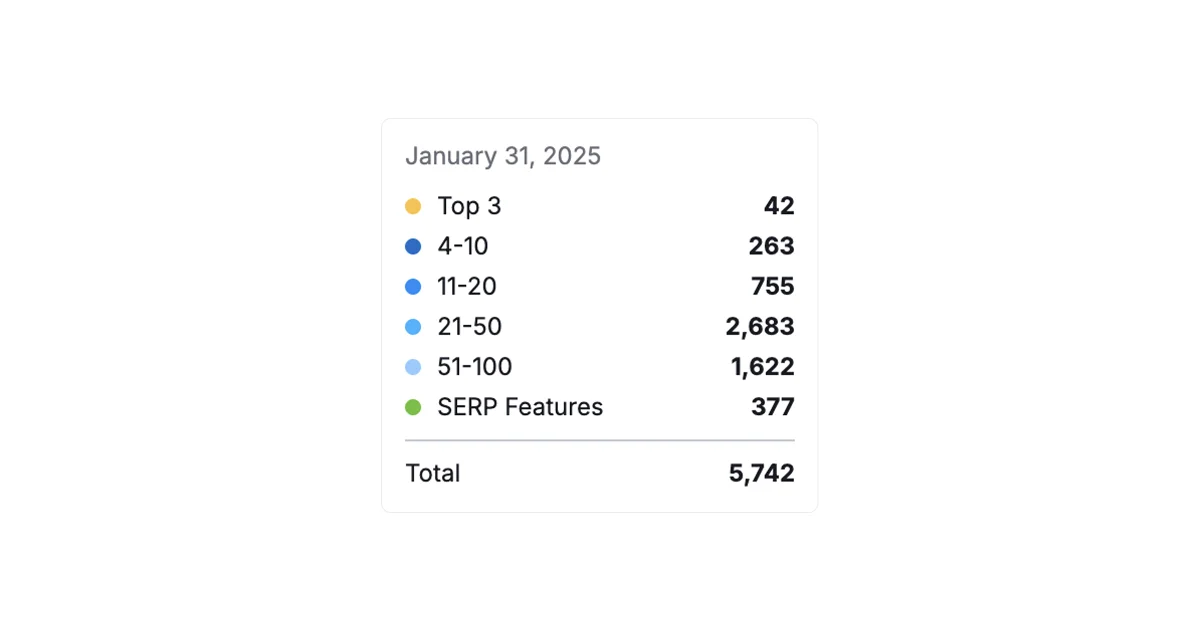Click the blue 11-20 legend dot
Screen dimensions: 1200x630
tap(413, 287)
